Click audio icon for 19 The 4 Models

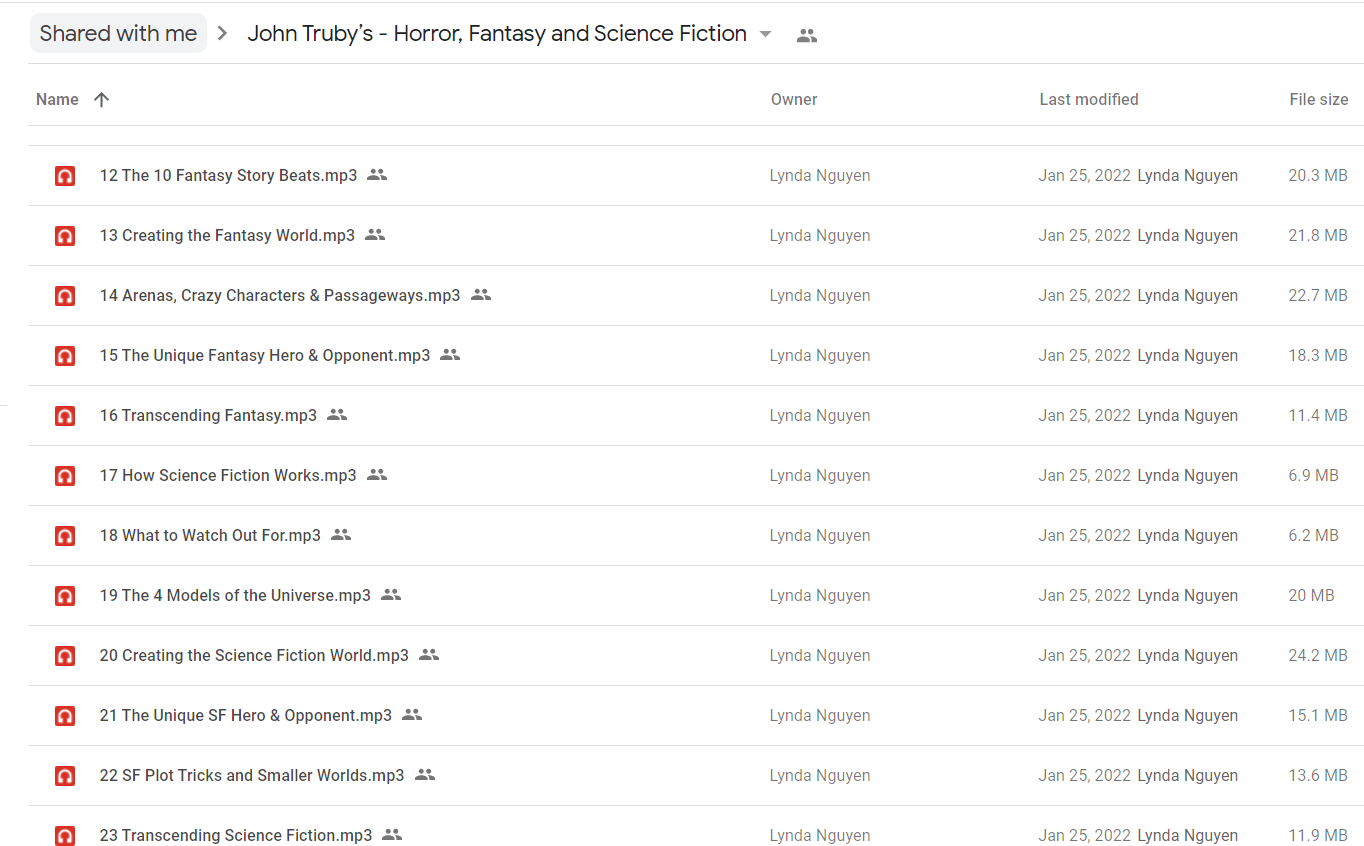65,596
